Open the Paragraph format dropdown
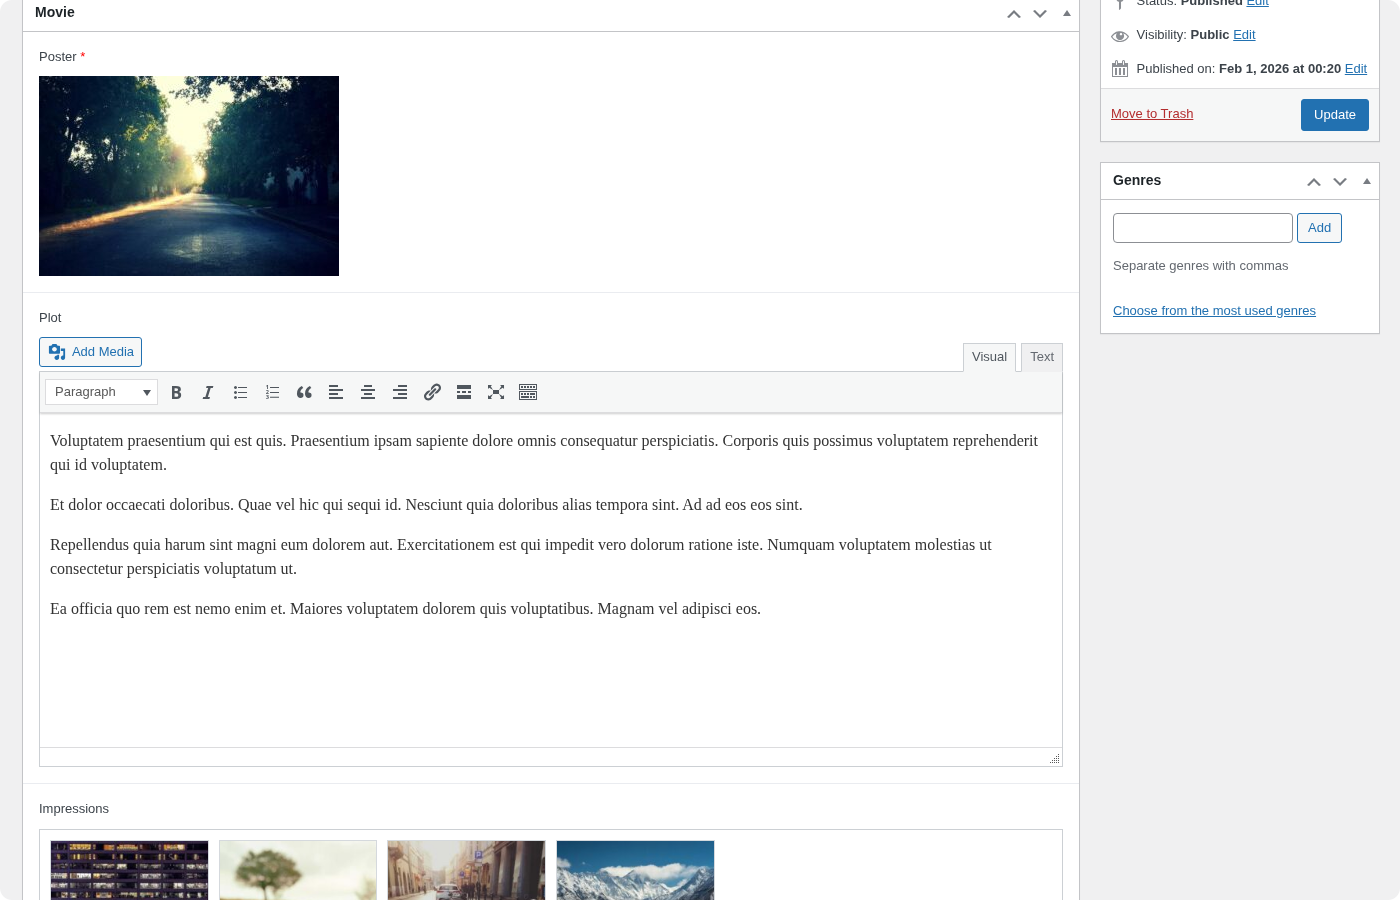Screen dimensions: 1400x900 tap(101, 392)
